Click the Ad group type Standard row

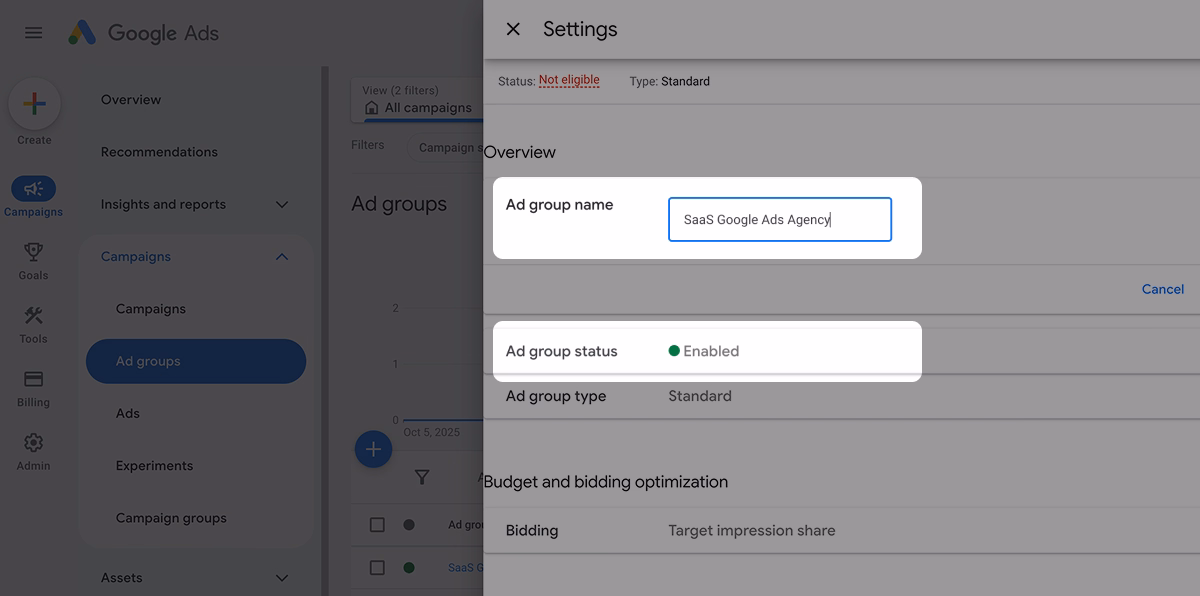[x=841, y=396]
